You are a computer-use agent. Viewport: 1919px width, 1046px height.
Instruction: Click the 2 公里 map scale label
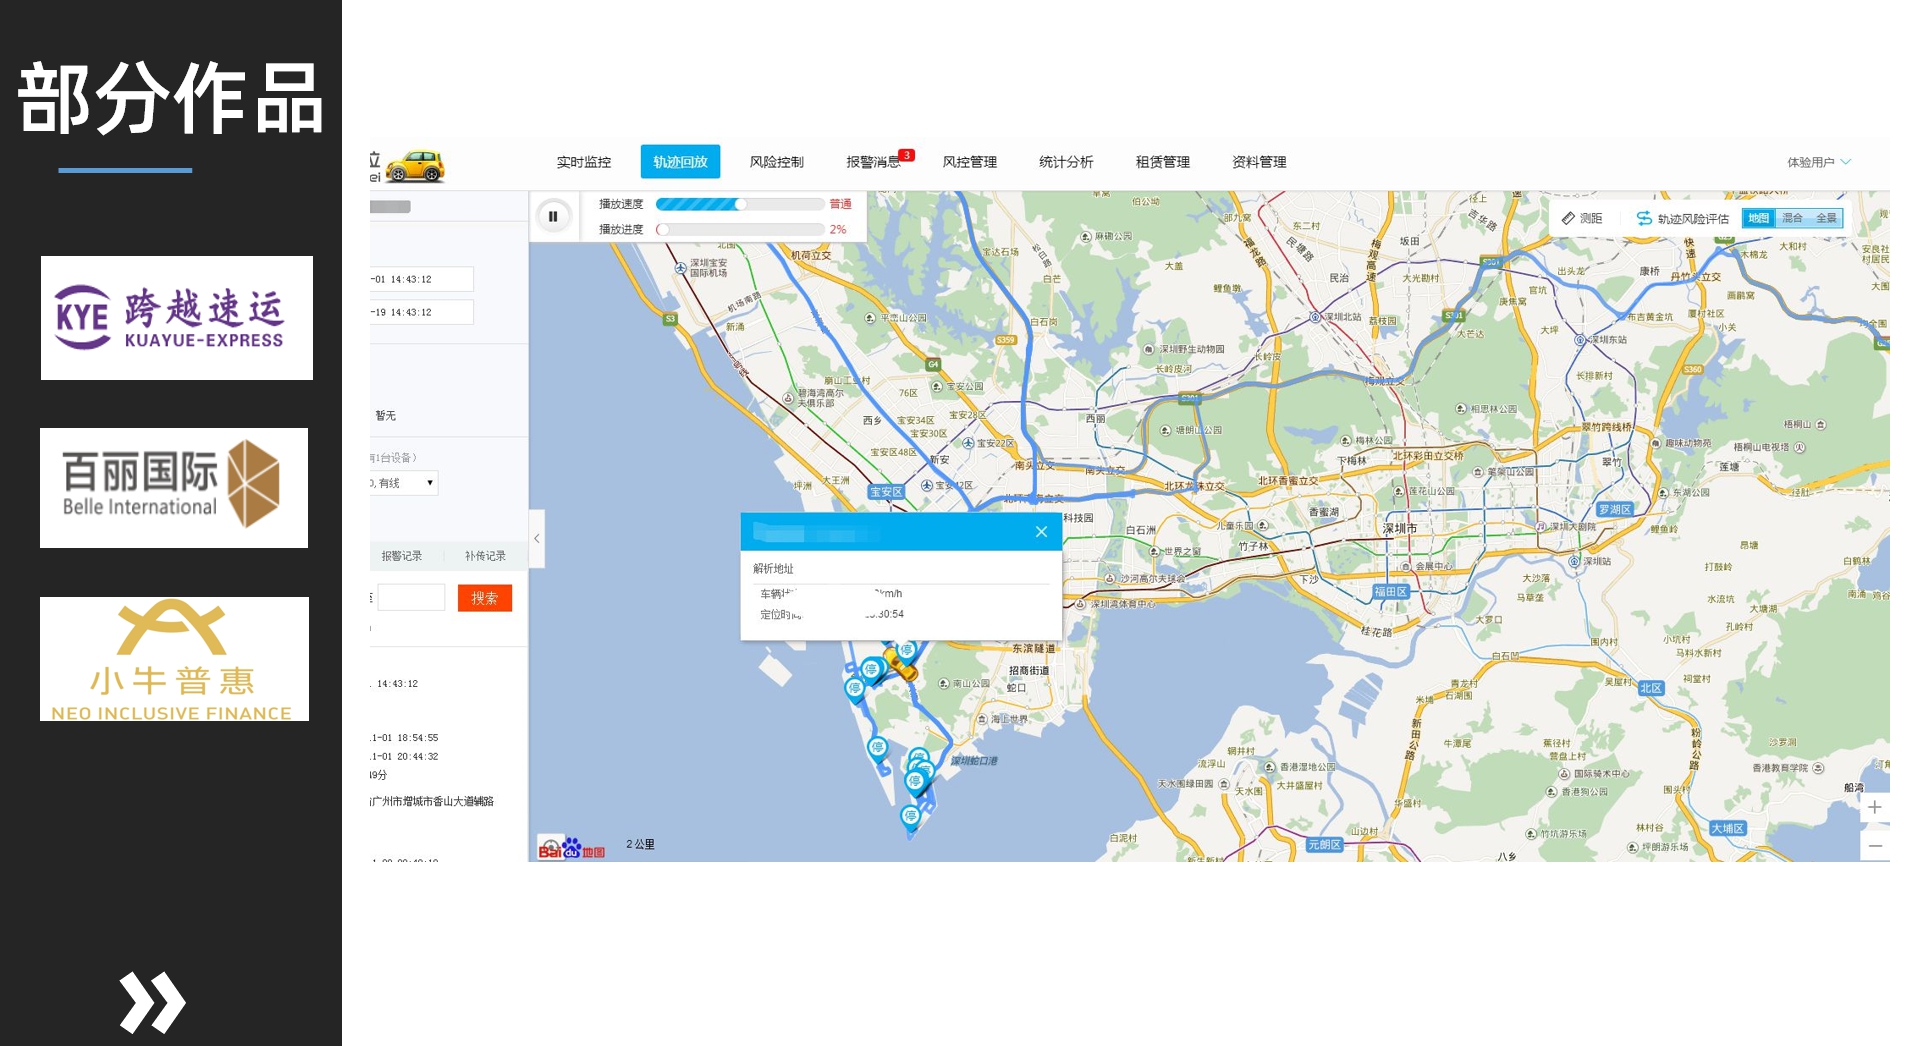click(640, 844)
